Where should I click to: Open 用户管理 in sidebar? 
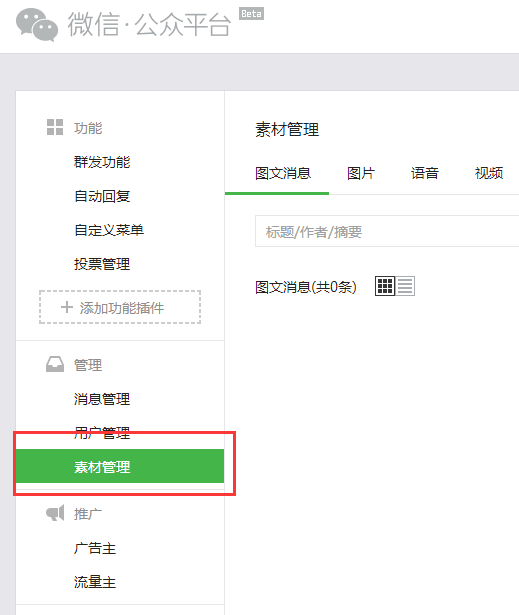102,433
